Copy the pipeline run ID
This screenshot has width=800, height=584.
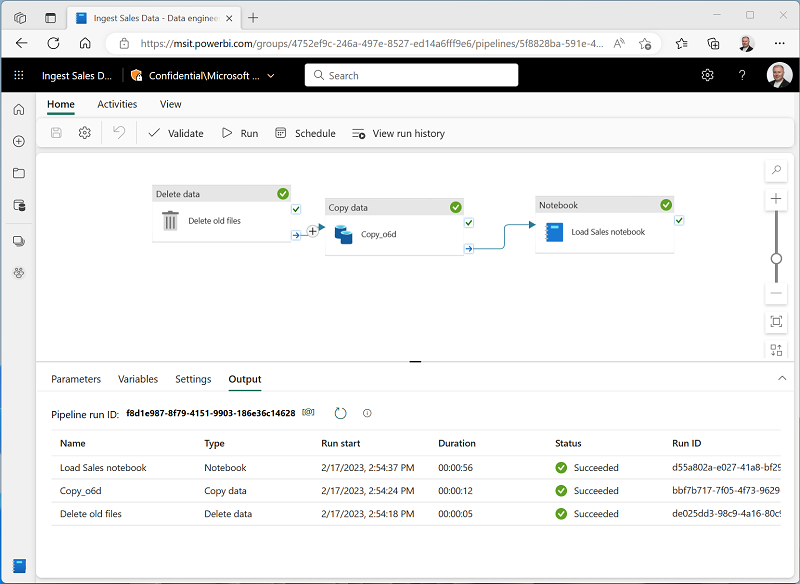[309, 413]
